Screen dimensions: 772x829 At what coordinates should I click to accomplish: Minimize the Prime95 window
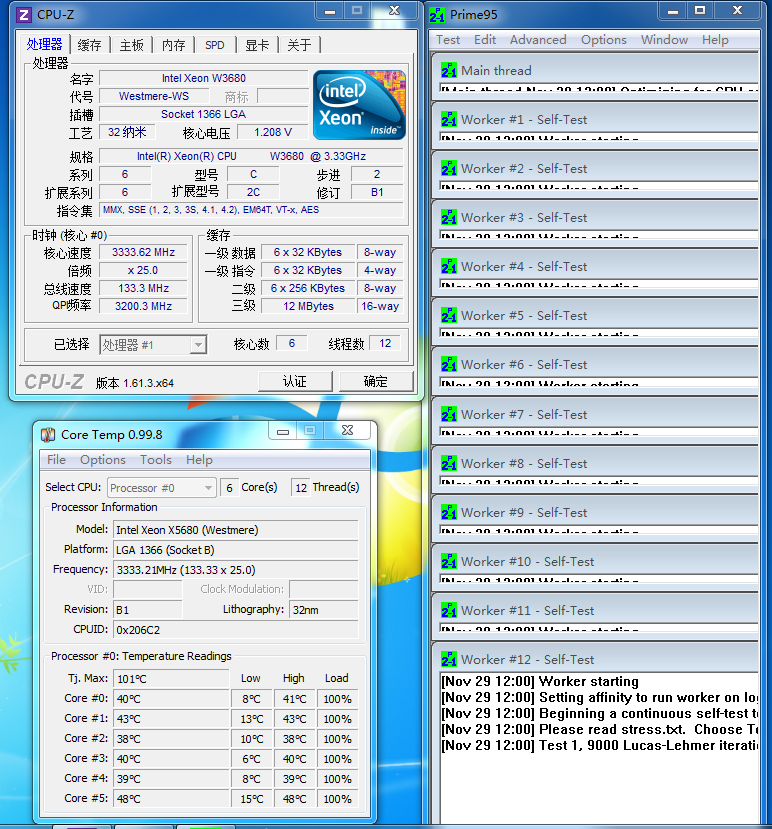point(673,11)
